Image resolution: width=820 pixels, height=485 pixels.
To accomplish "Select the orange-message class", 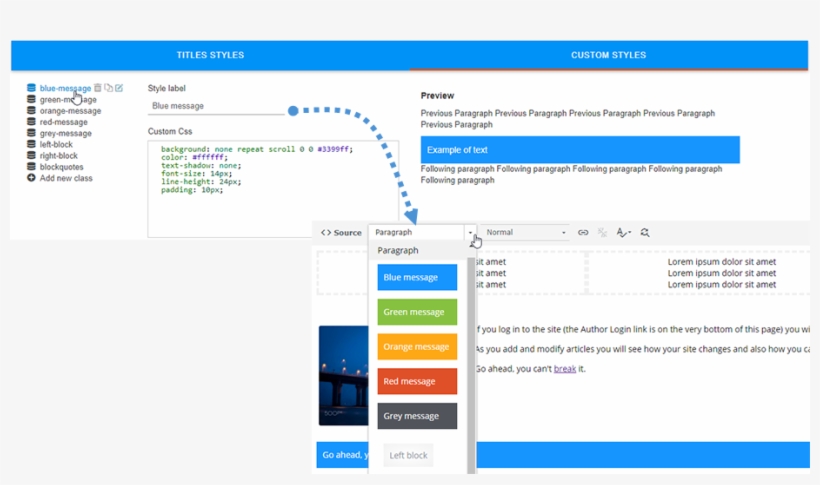I will [71, 111].
